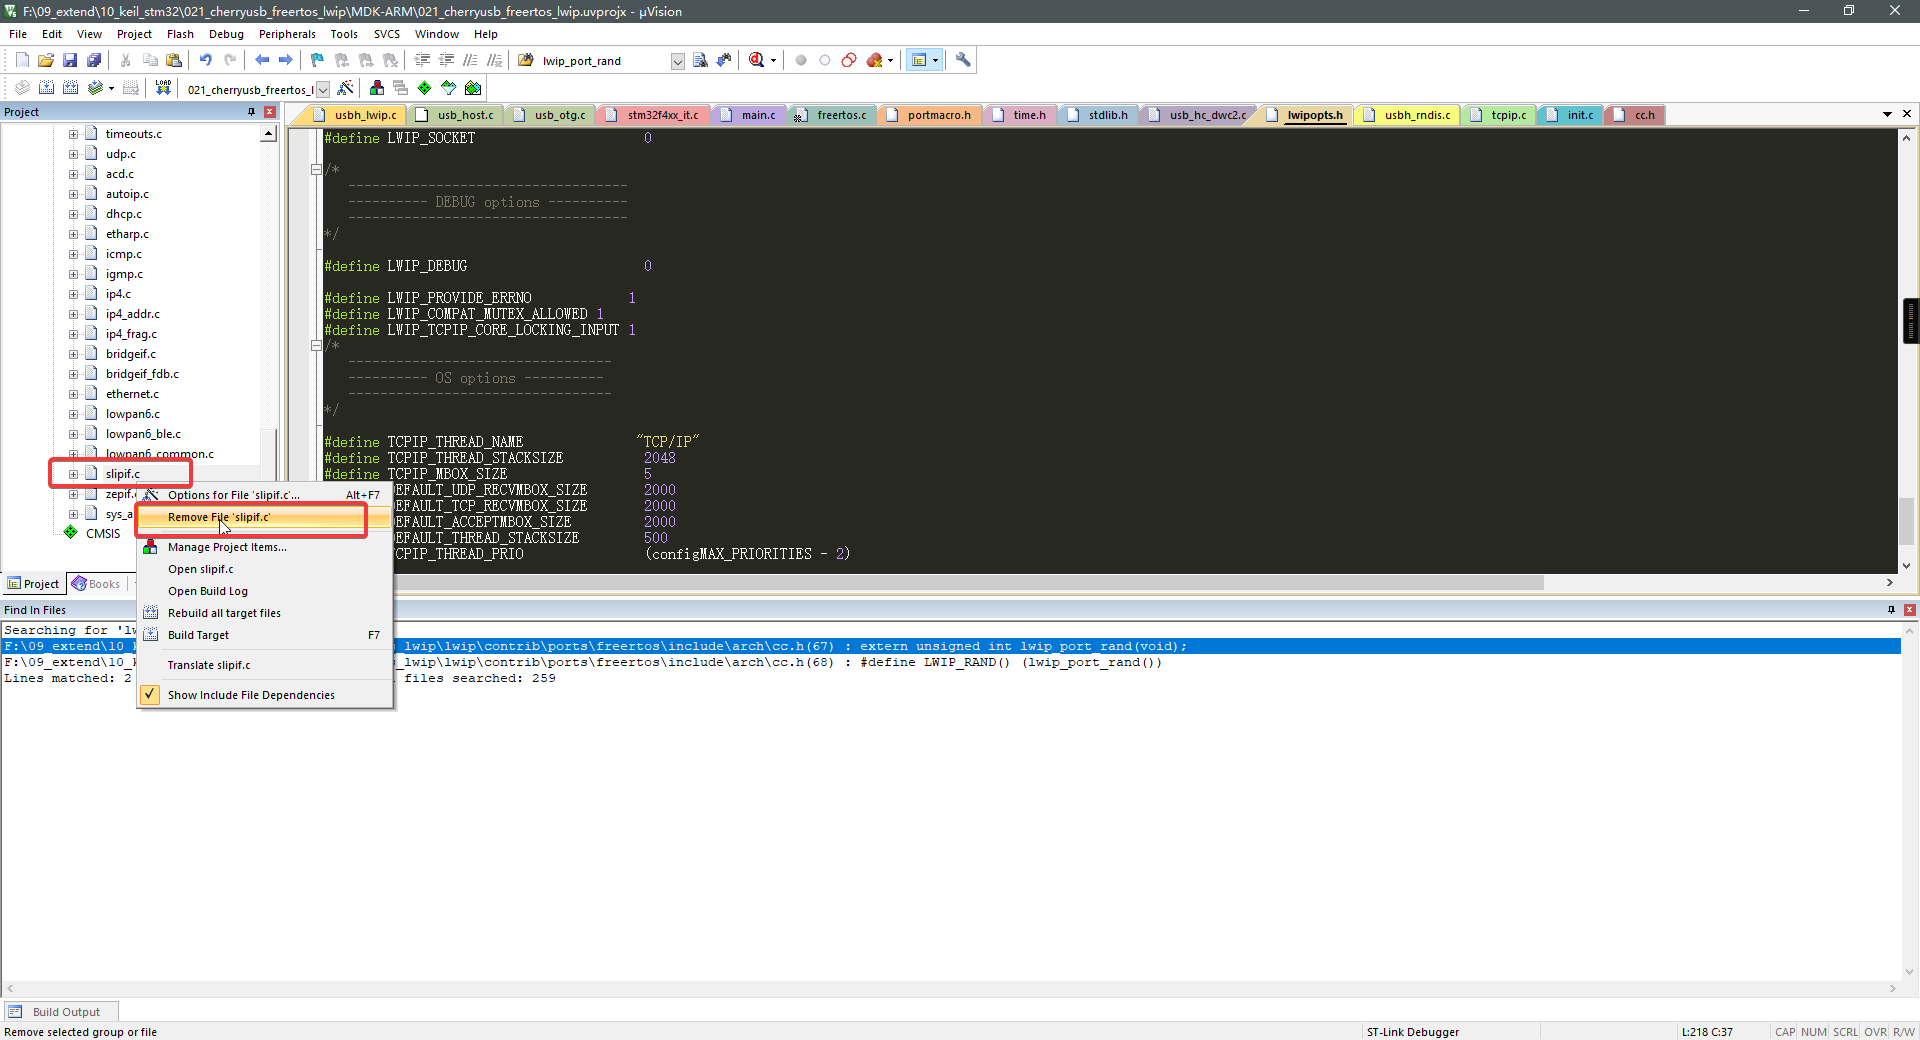
Task: Toggle Show Include File Dependencies
Action: click(x=251, y=694)
